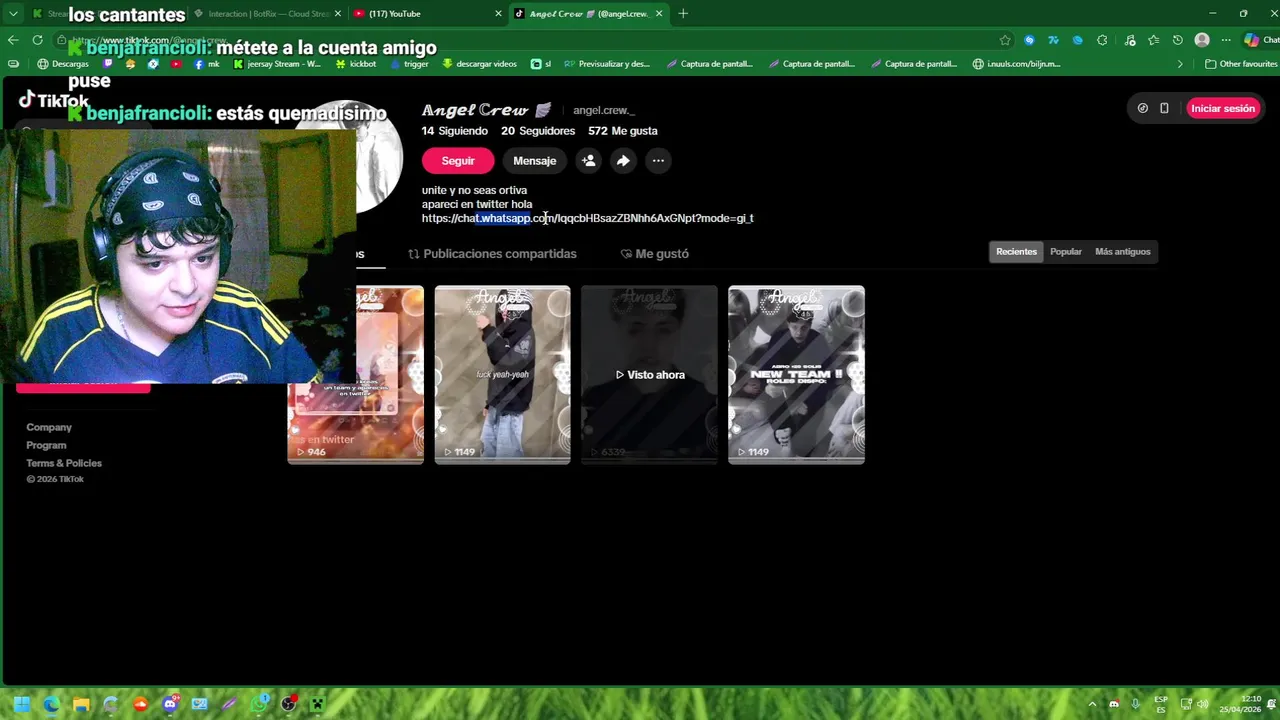Open the jeersay Stream bookmark
This screenshot has height=720, width=1280.
tap(277, 64)
